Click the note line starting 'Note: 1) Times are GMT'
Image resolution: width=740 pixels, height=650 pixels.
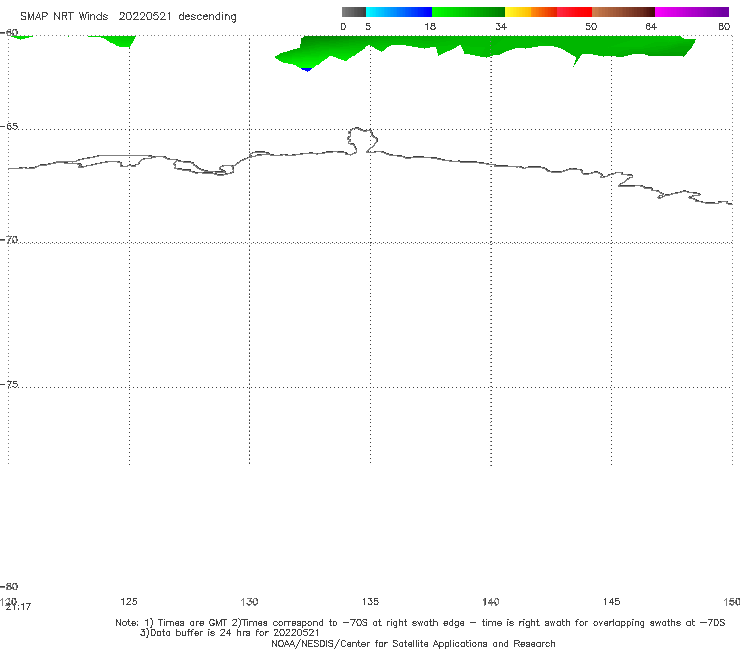[420, 623]
